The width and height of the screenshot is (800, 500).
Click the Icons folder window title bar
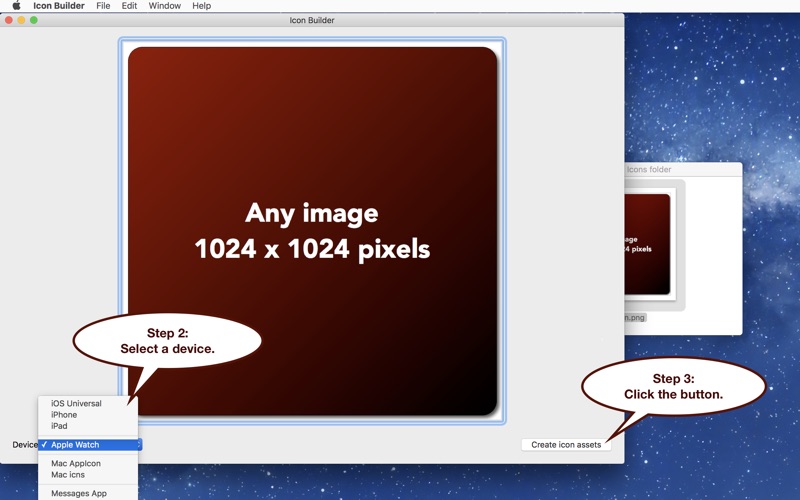[683, 169]
